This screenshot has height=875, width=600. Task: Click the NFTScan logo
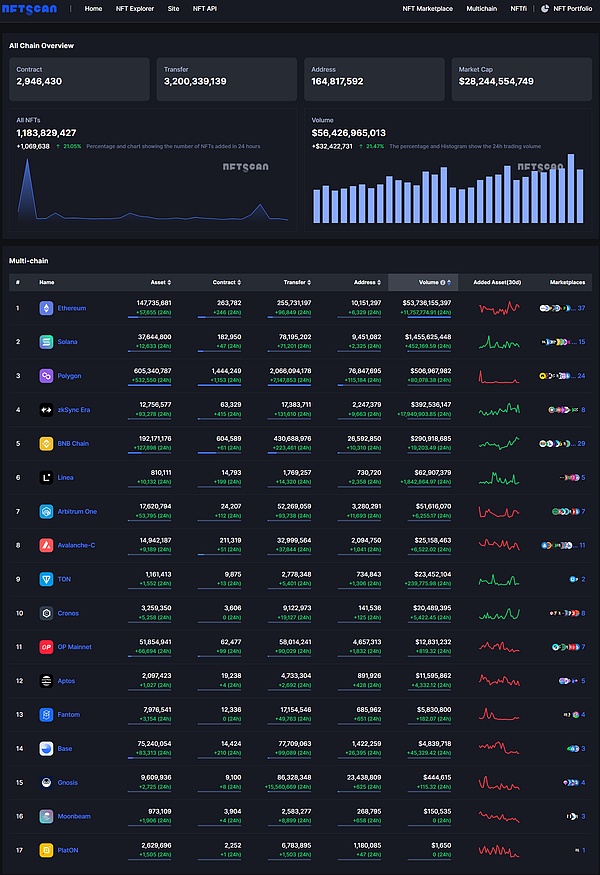(x=33, y=8)
